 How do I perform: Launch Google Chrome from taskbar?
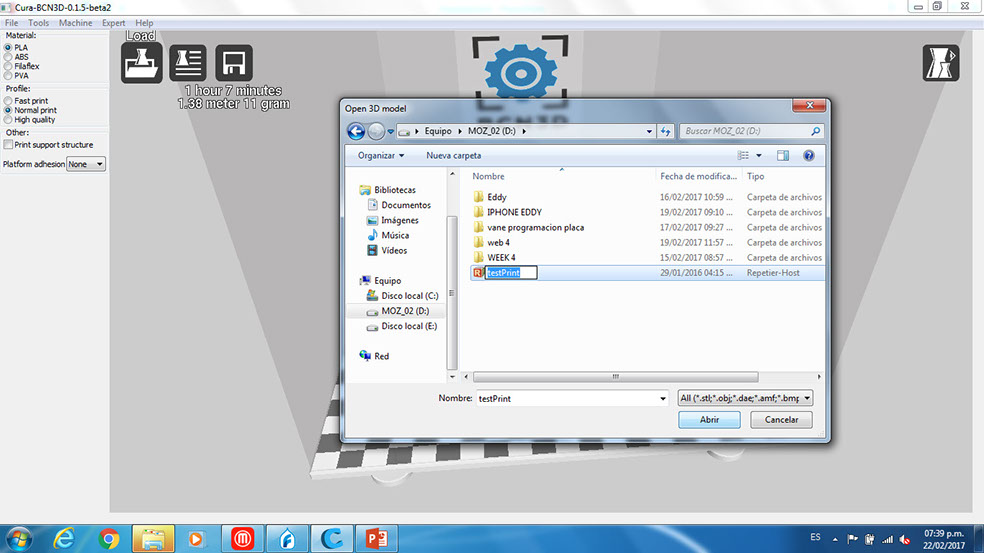click(x=109, y=539)
